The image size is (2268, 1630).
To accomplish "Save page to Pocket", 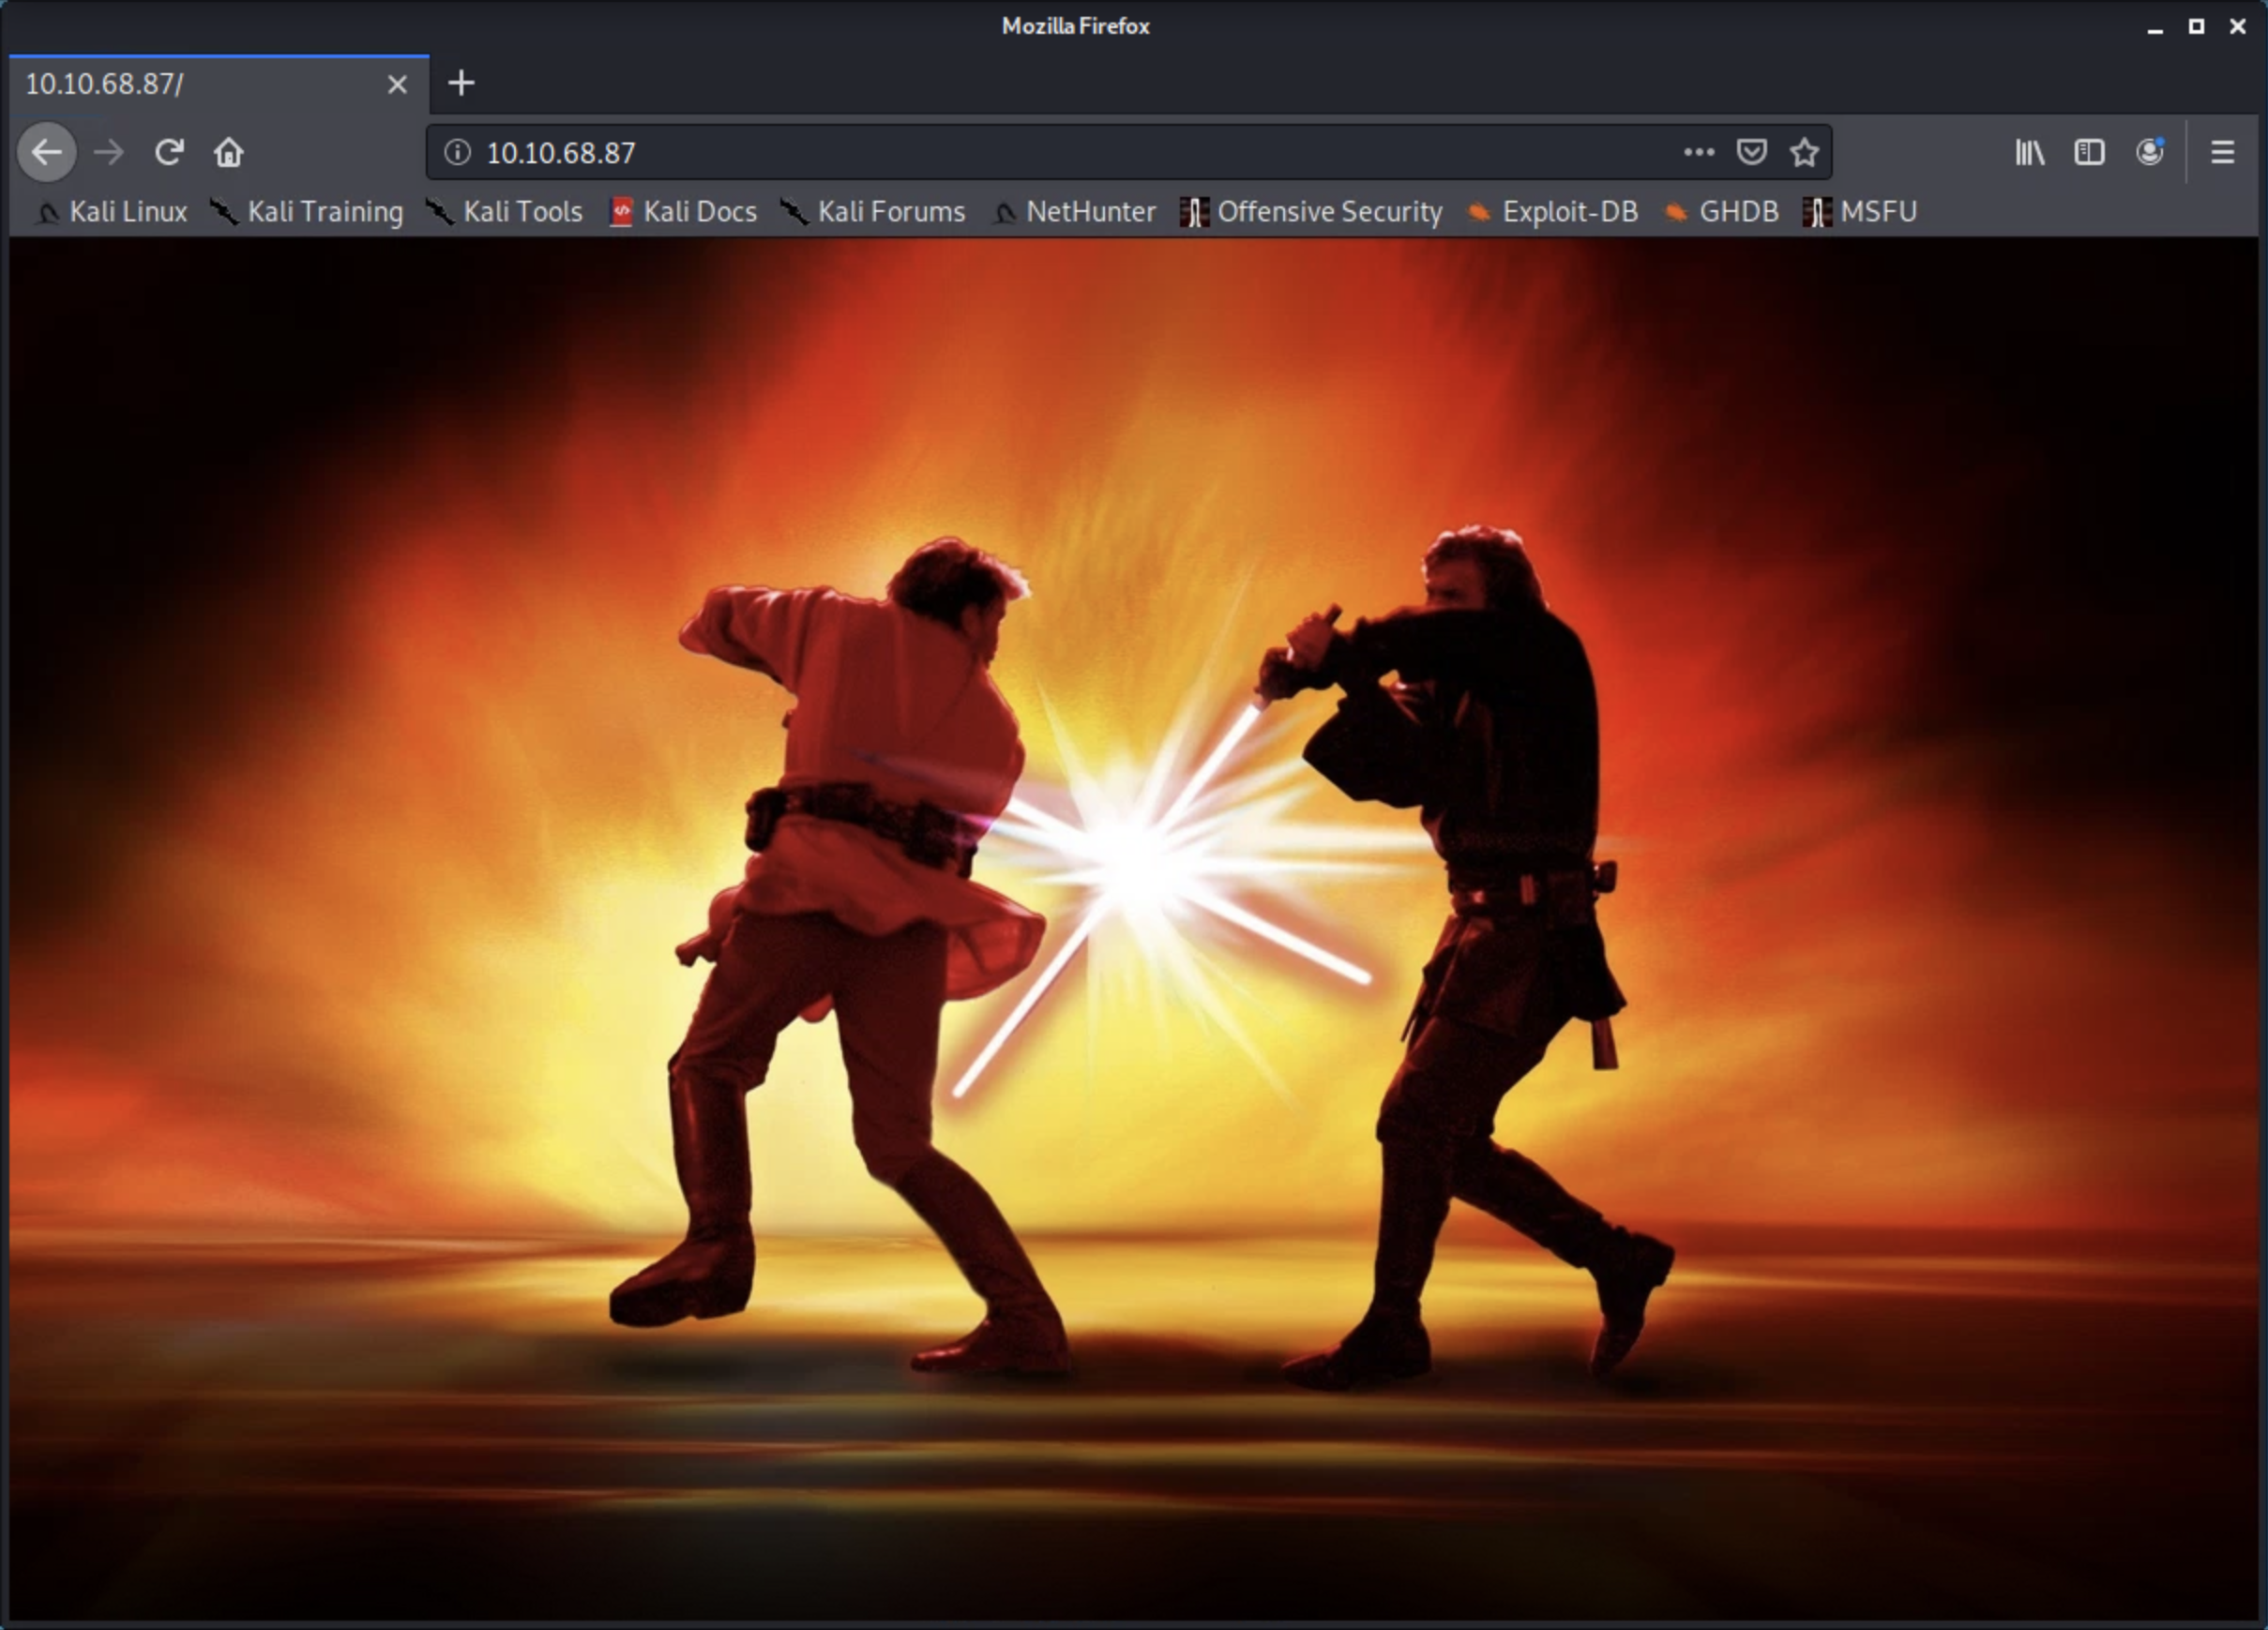I will [x=1751, y=152].
